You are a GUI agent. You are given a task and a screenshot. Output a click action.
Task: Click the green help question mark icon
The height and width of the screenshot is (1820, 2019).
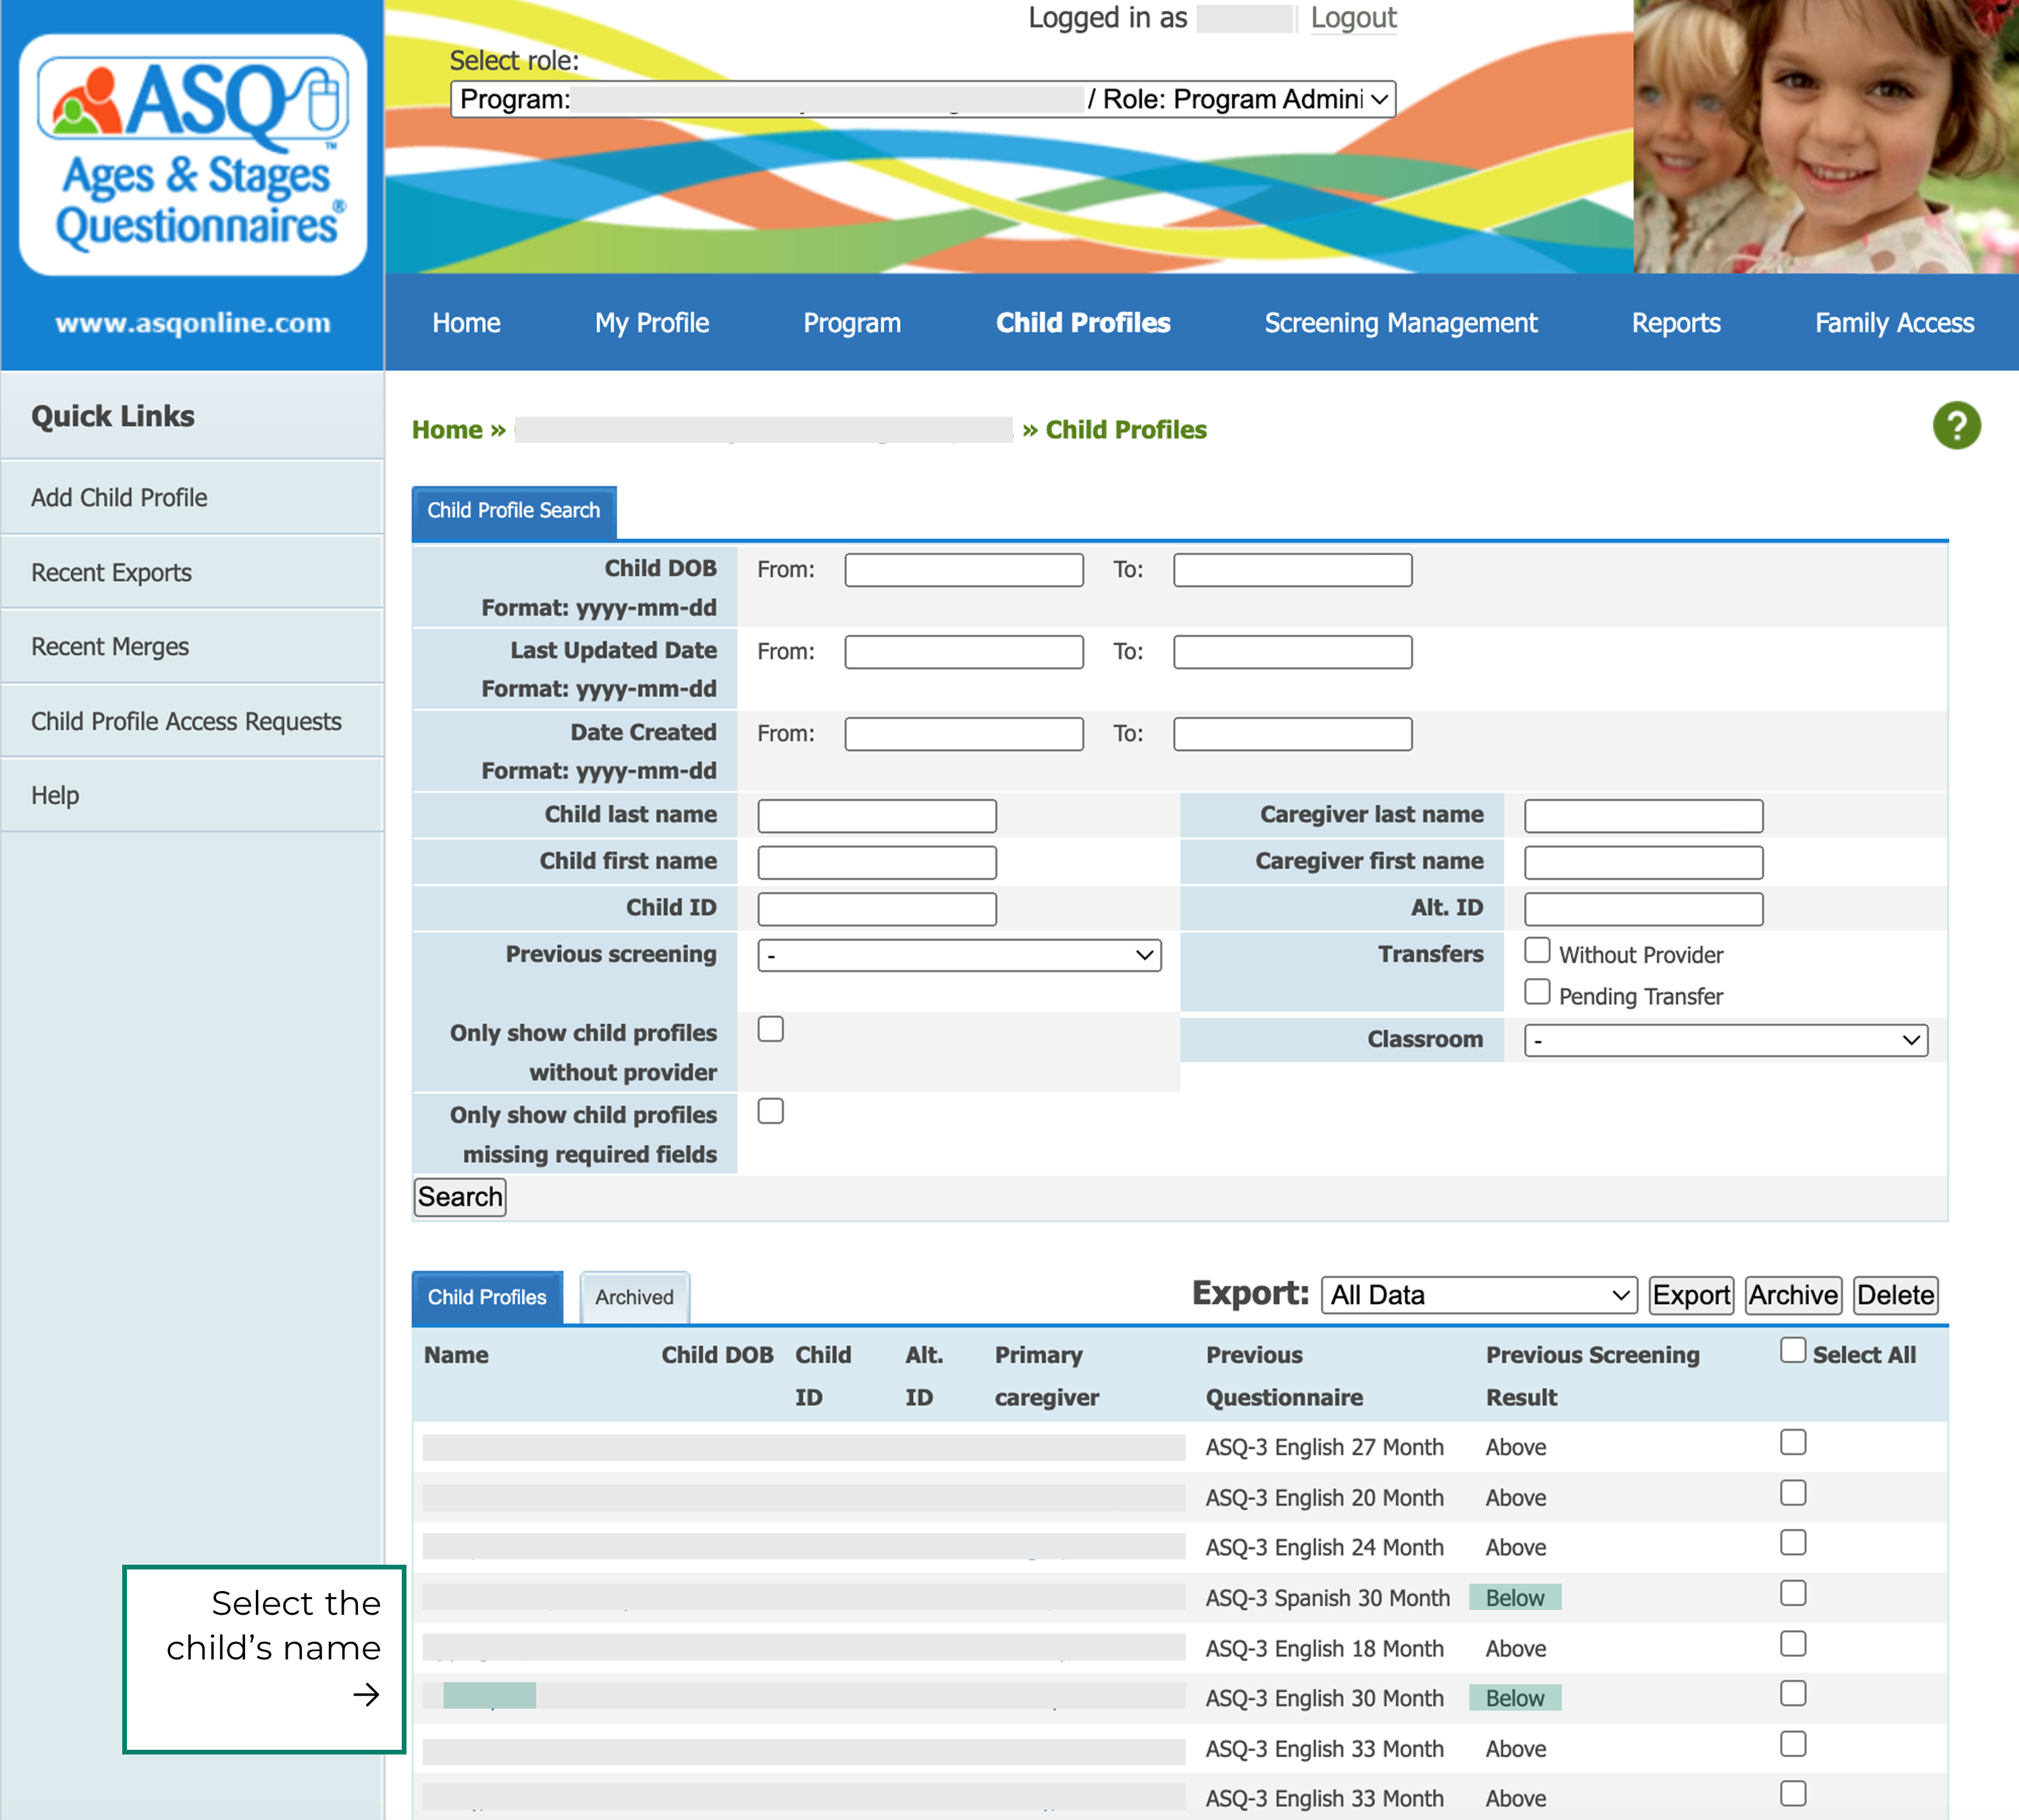(1956, 426)
